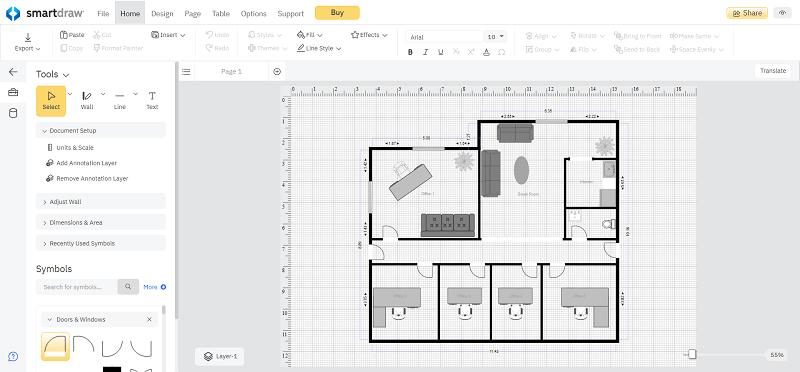Select the Page 1 tab

(x=231, y=72)
